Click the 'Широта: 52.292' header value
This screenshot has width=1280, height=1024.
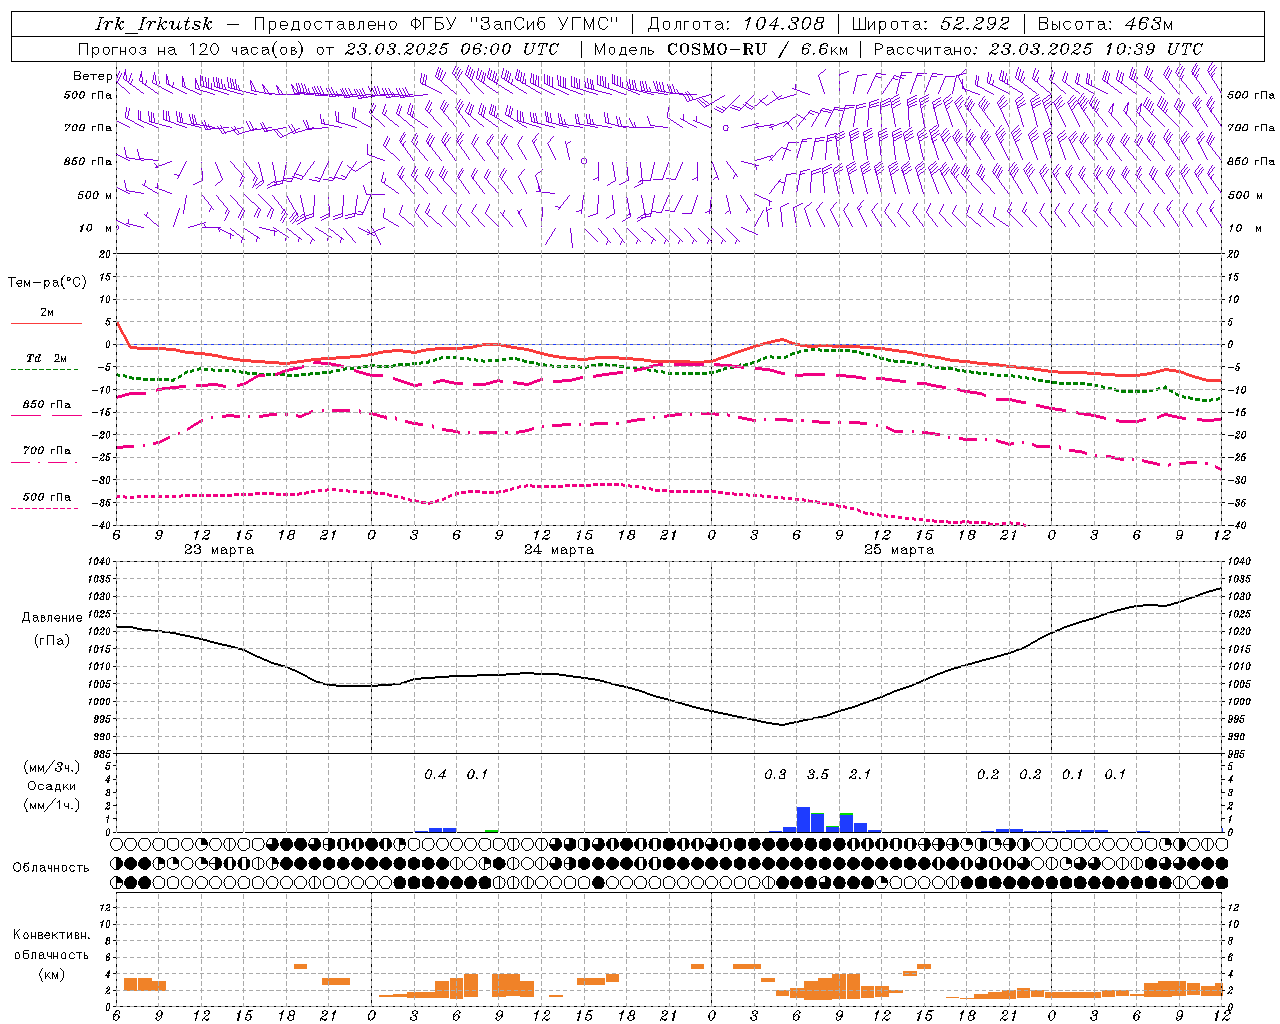(931, 24)
